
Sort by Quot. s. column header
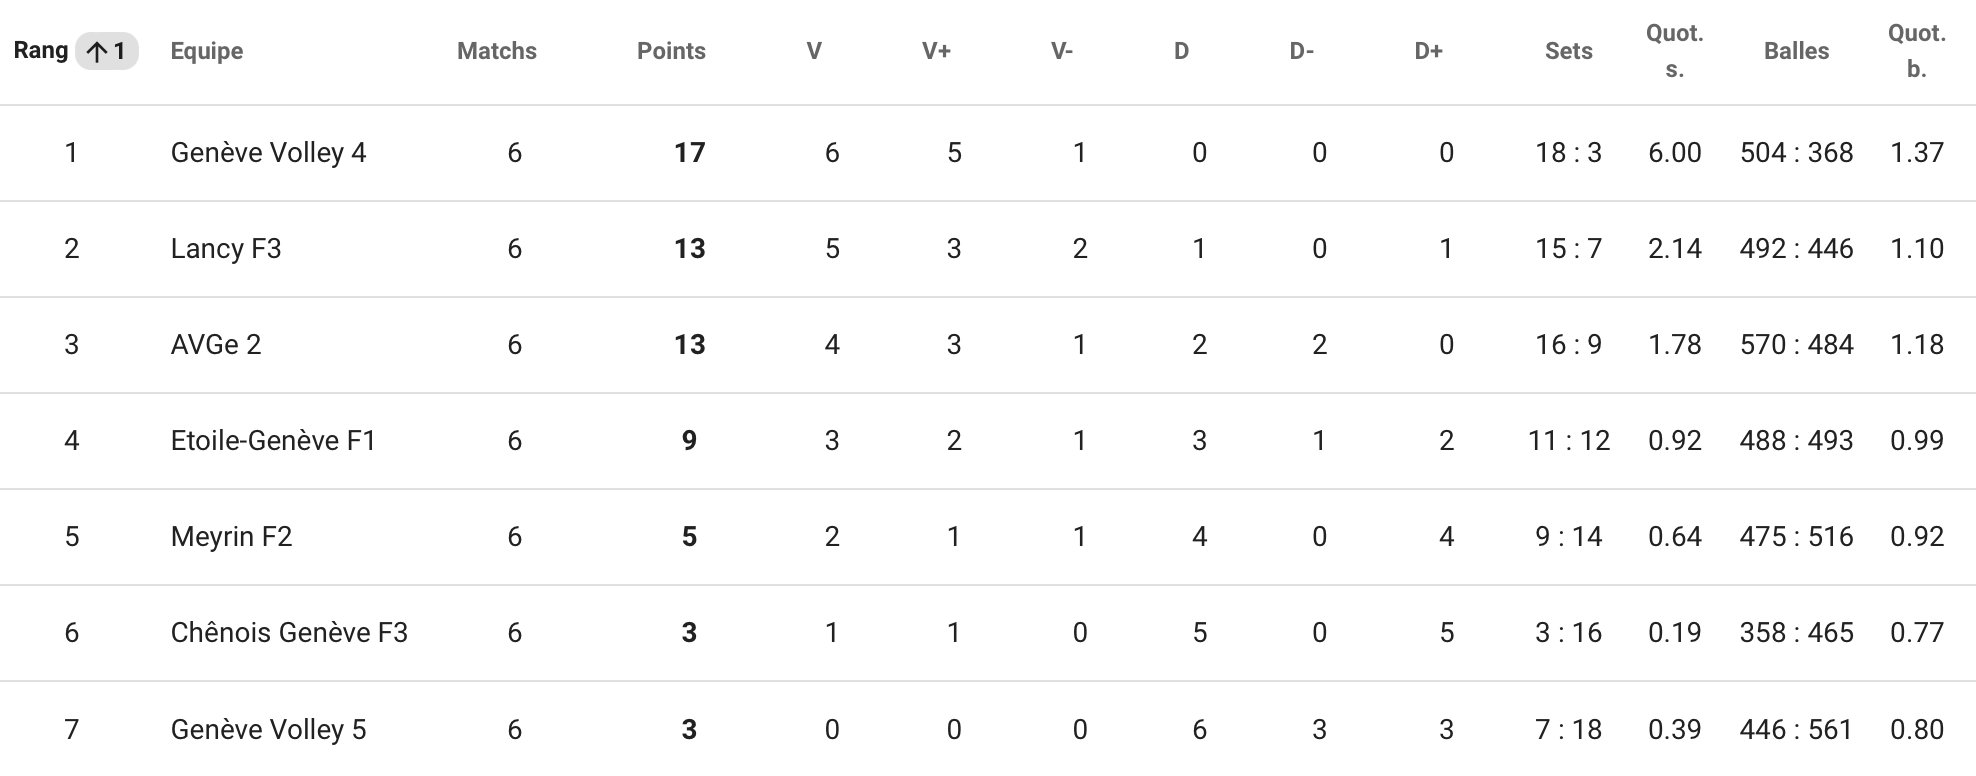click(1675, 51)
